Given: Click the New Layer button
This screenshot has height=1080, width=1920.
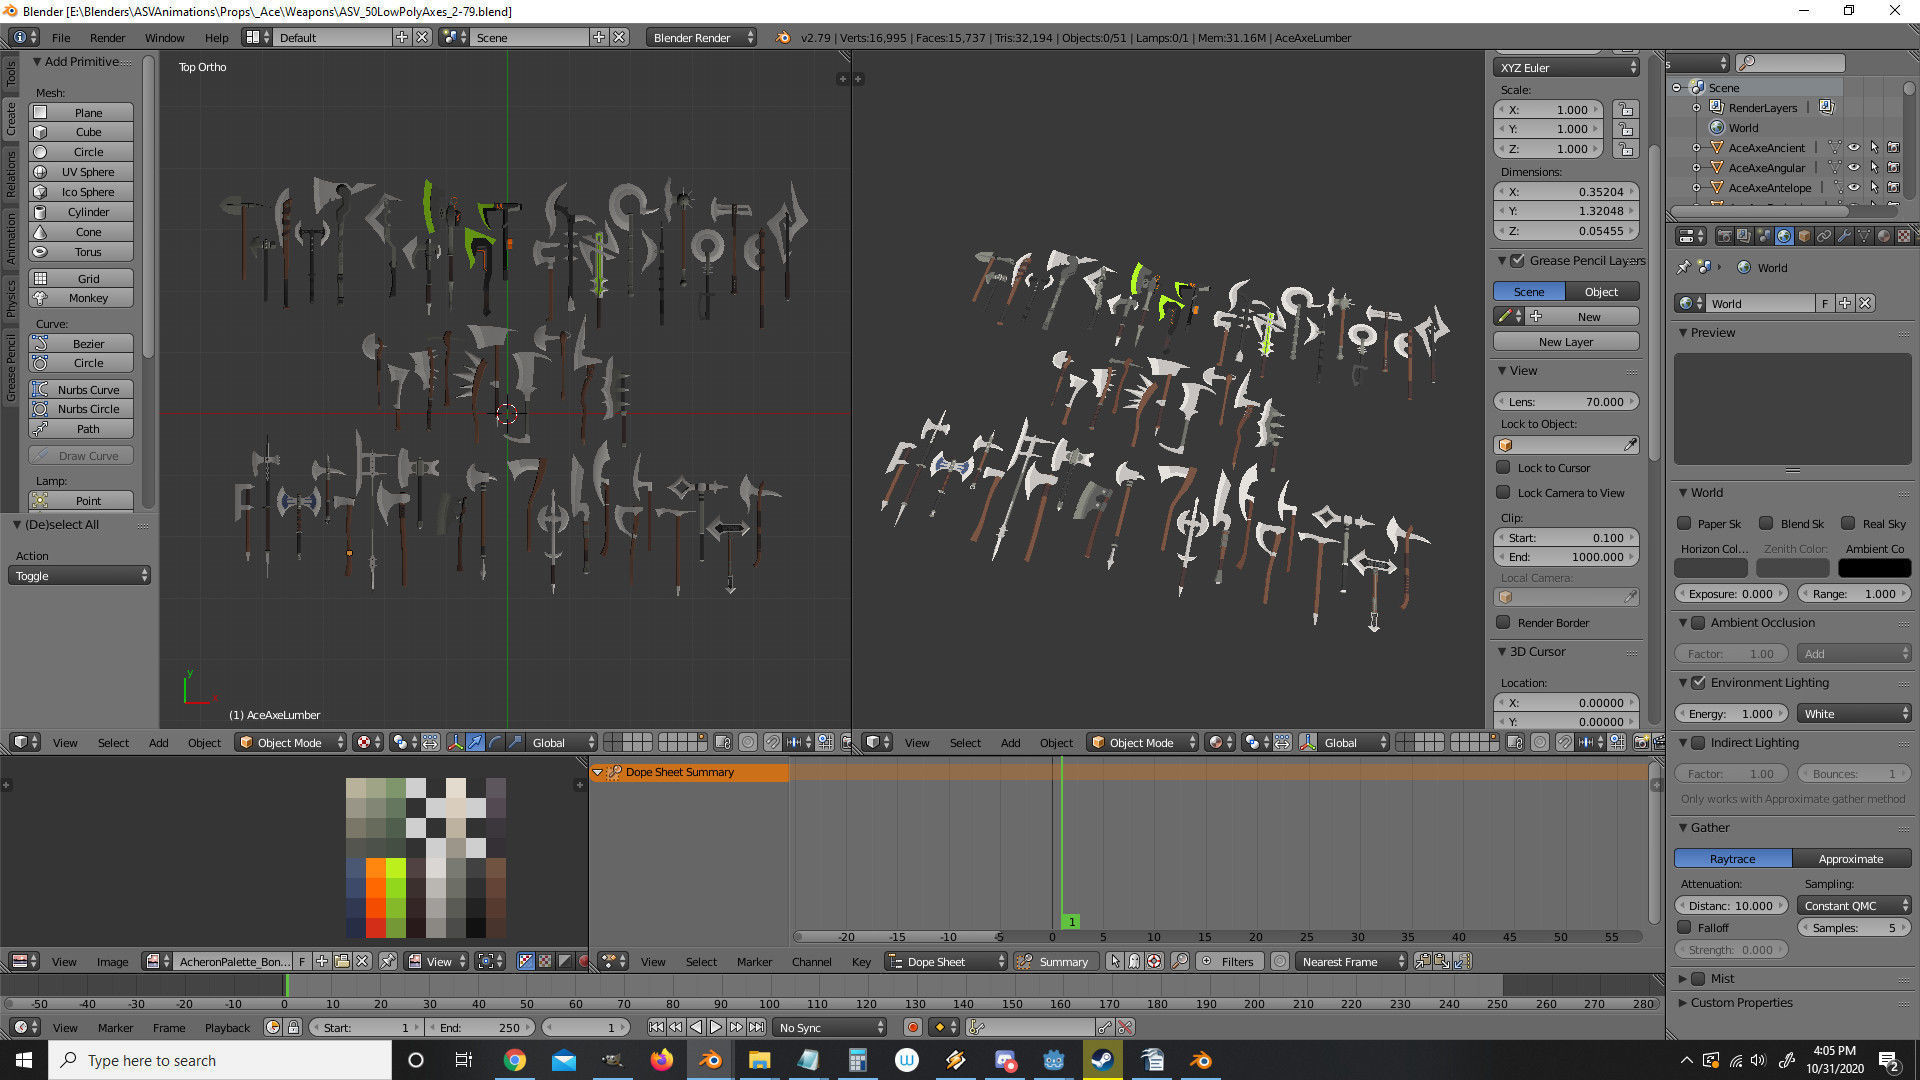Looking at the screenshot, I should coord(1565,342).
